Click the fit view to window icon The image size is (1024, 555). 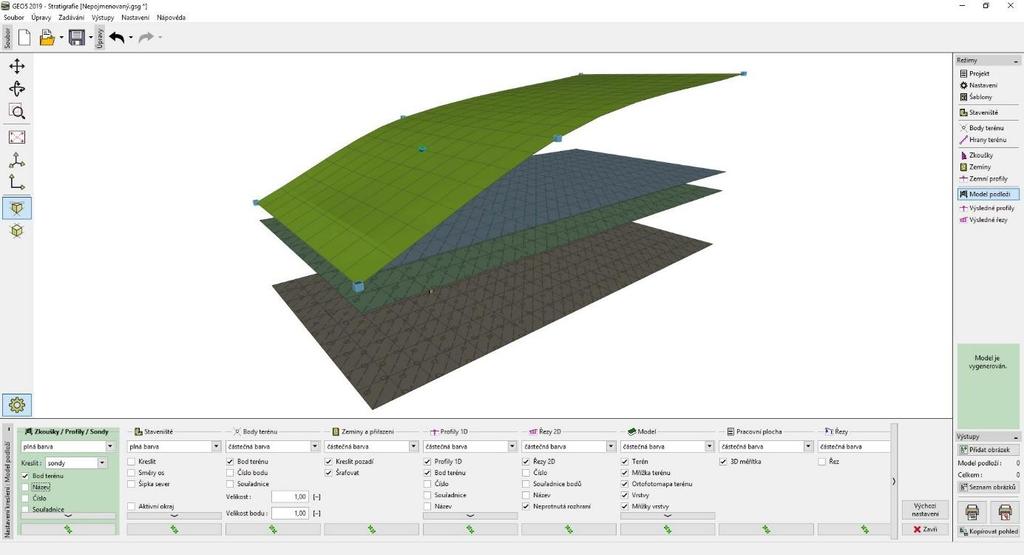coord(17,137)
